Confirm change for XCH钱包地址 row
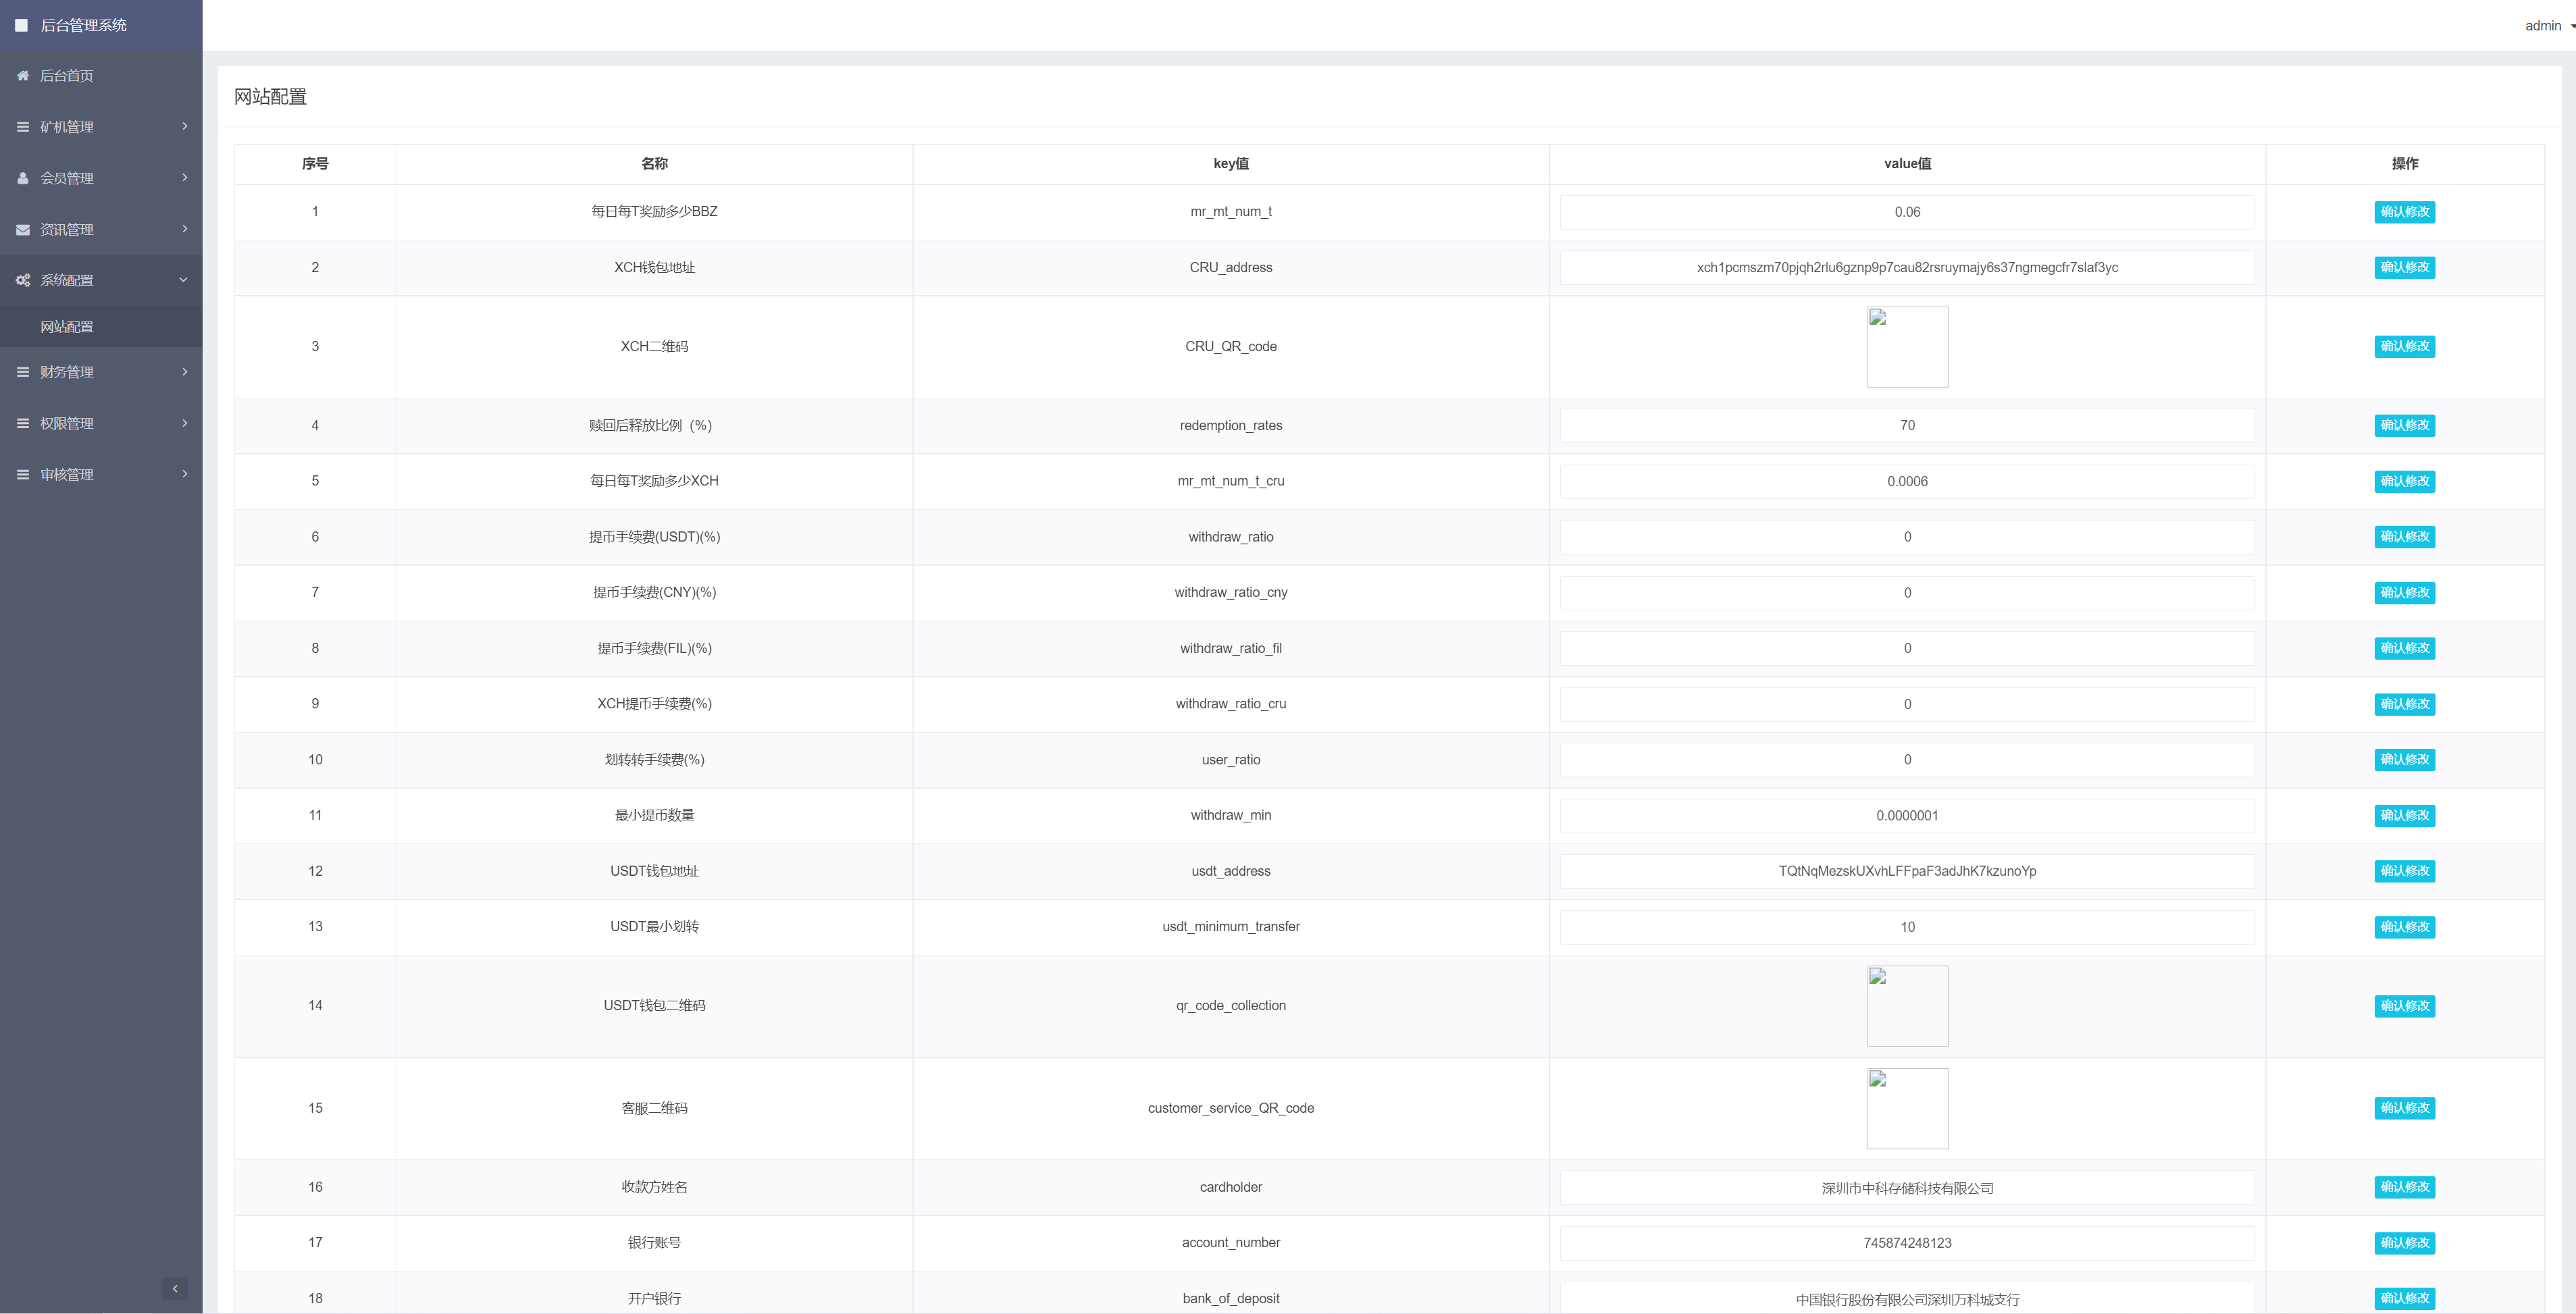Screen dimensions: 2576x1314 point(2404,267)
